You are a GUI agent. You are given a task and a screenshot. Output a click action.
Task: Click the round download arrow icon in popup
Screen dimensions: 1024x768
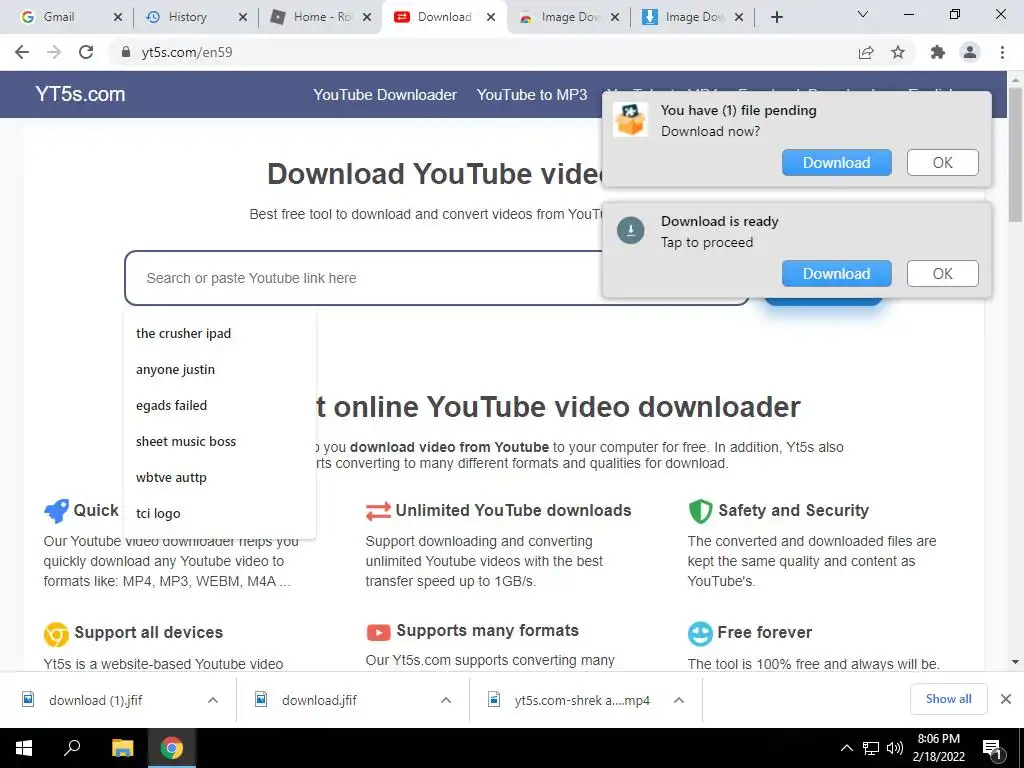point(631,231)
